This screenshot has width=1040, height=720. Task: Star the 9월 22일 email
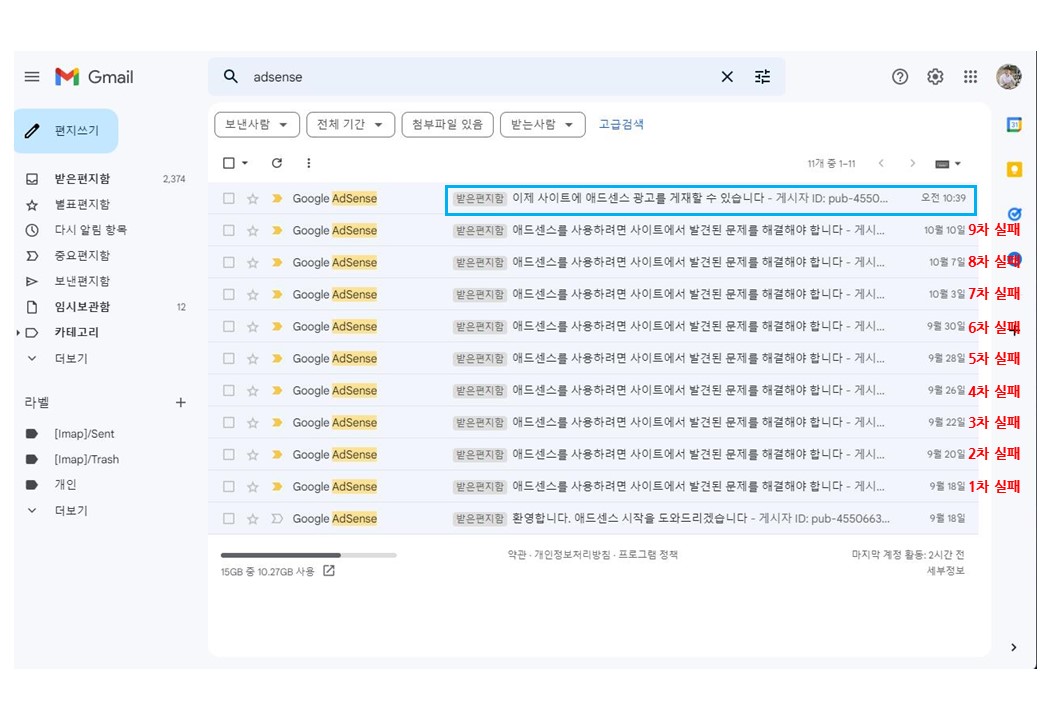point(253,422)
